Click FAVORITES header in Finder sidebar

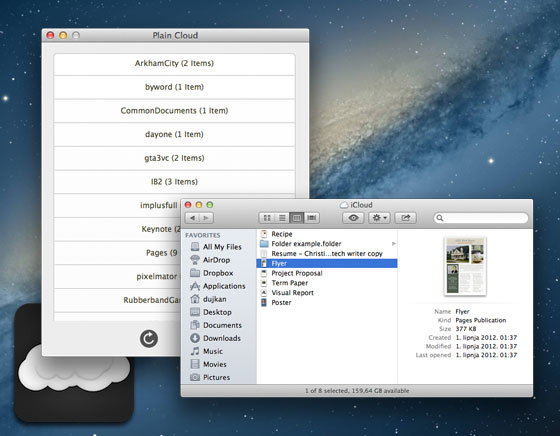click(202, 235)
